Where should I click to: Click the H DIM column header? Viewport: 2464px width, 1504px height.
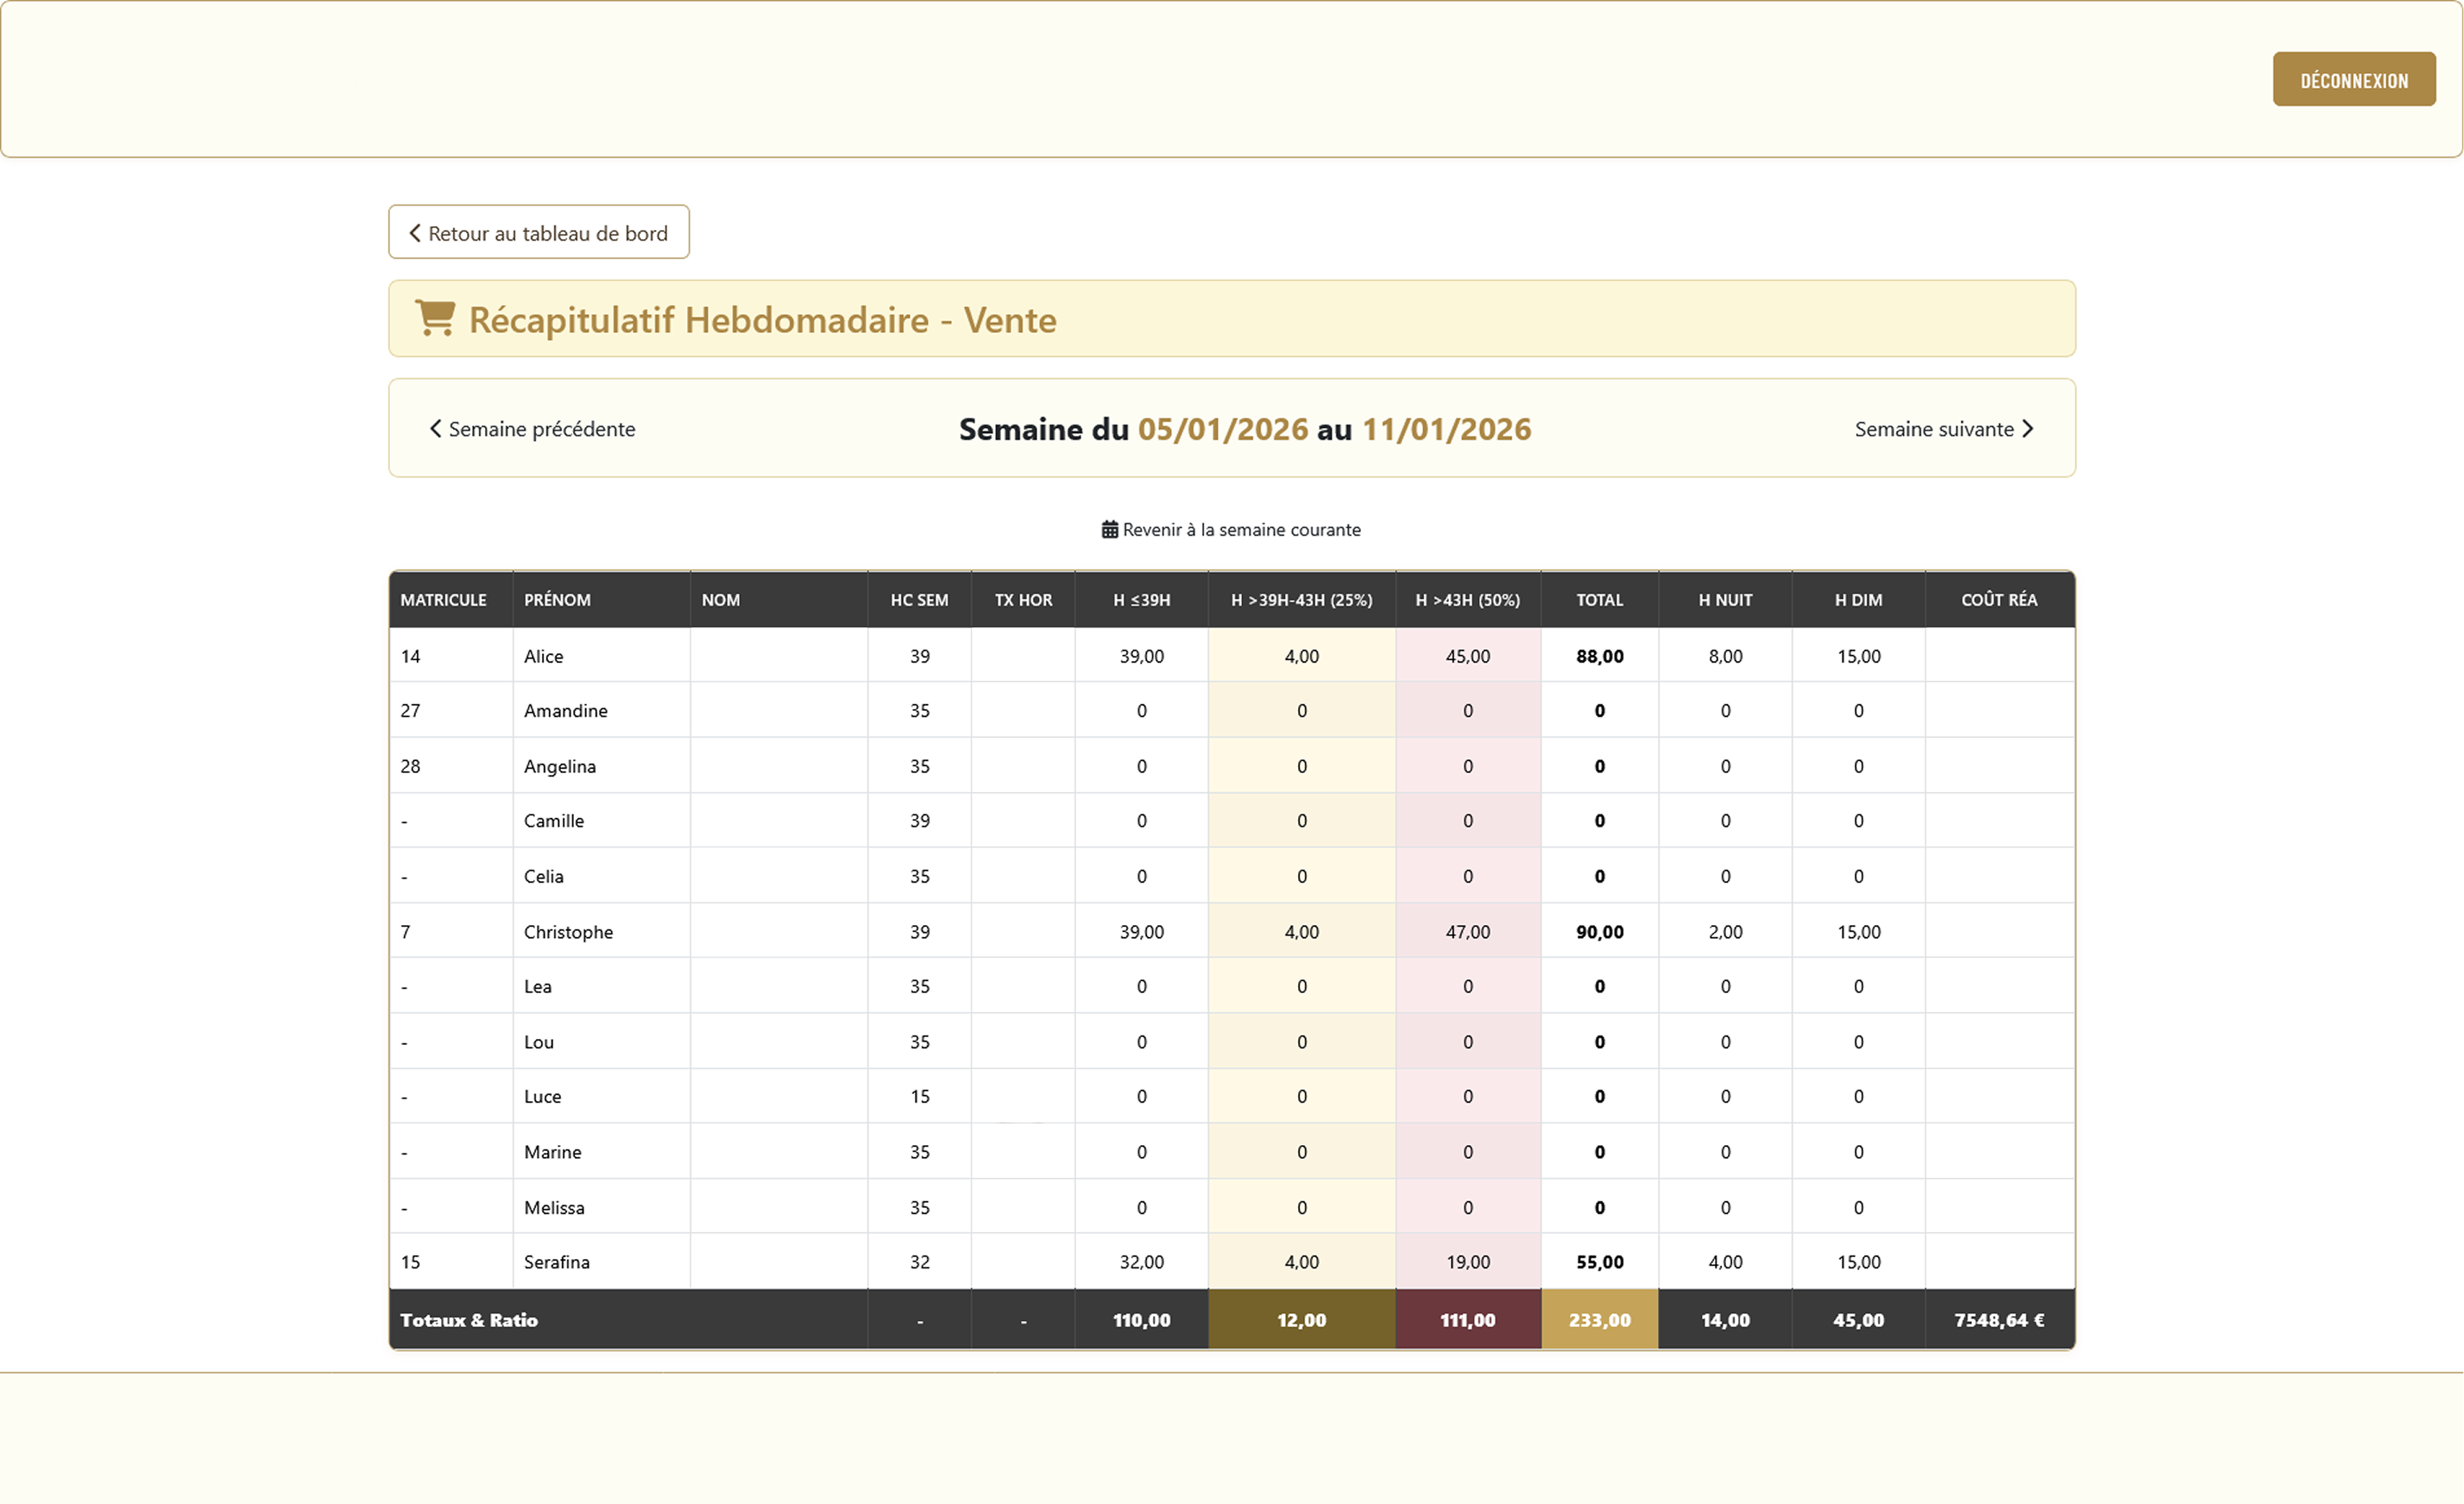1858,600
